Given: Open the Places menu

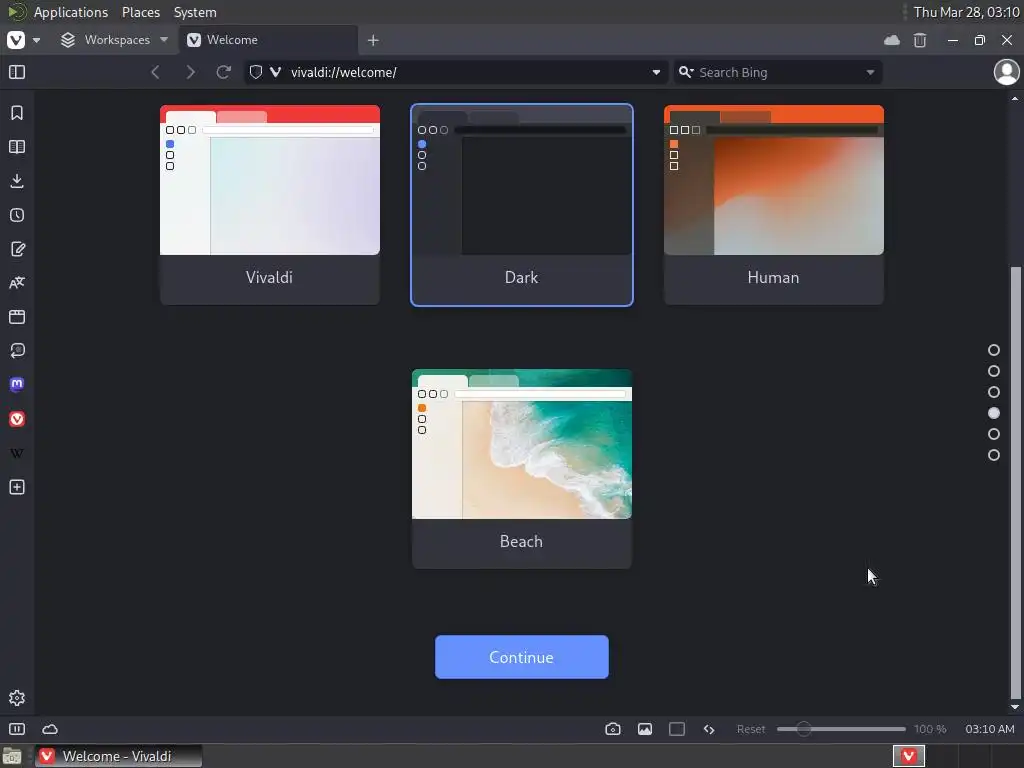Looking at the screenshot, I should [x=140, y=12].
